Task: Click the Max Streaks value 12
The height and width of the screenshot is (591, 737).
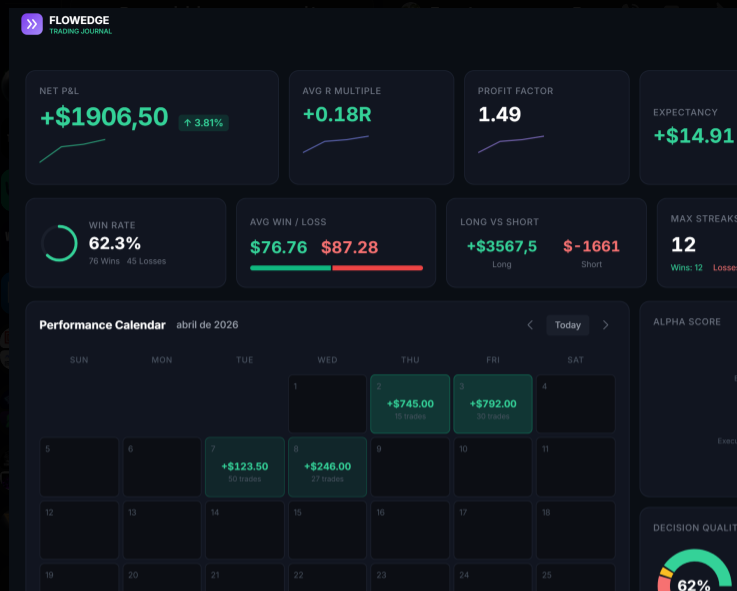Action: pyautogui.click(x=683, y=245)
